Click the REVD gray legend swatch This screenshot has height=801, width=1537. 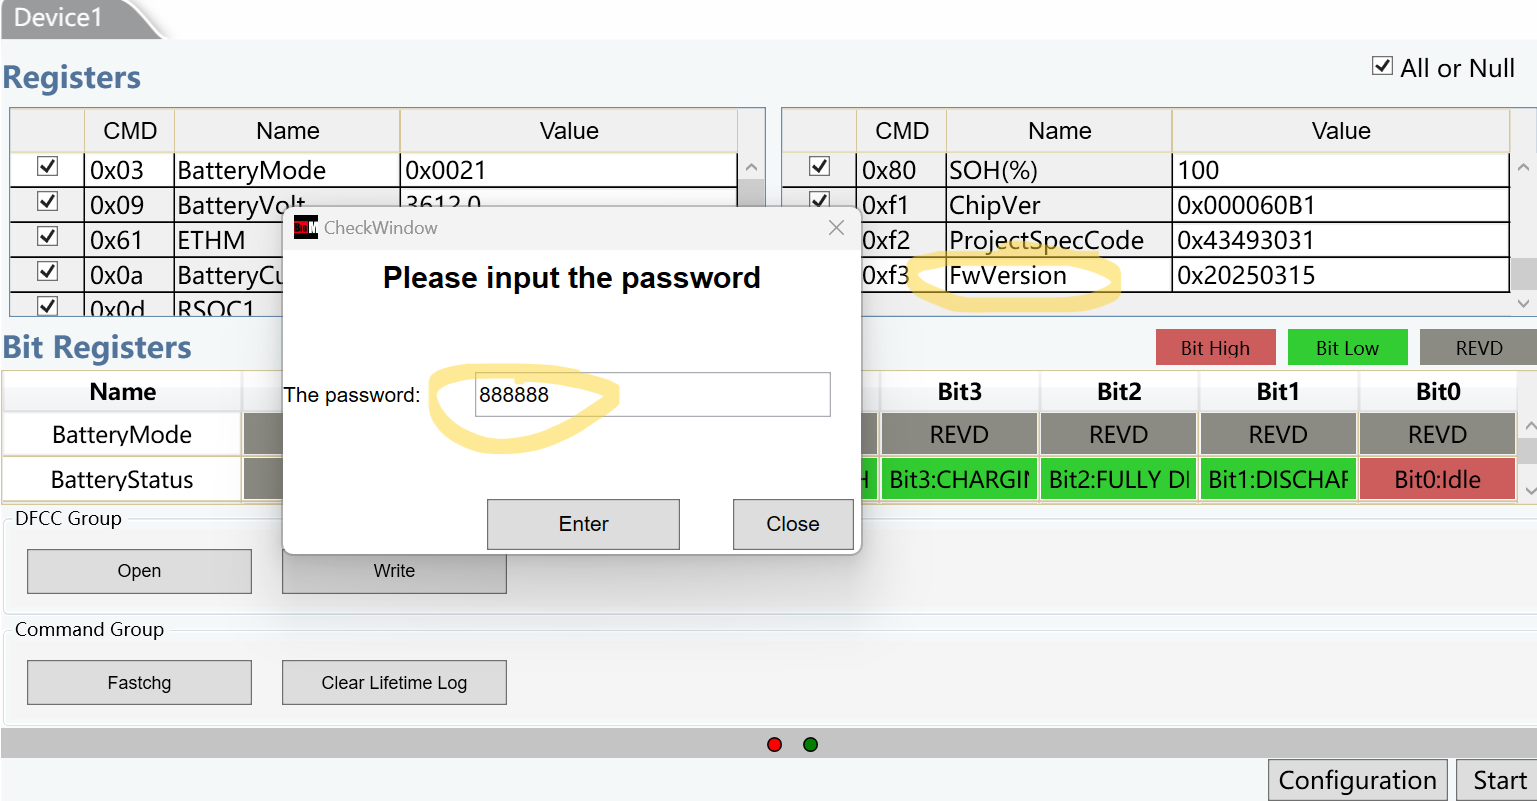click(x=1478, y=348)
